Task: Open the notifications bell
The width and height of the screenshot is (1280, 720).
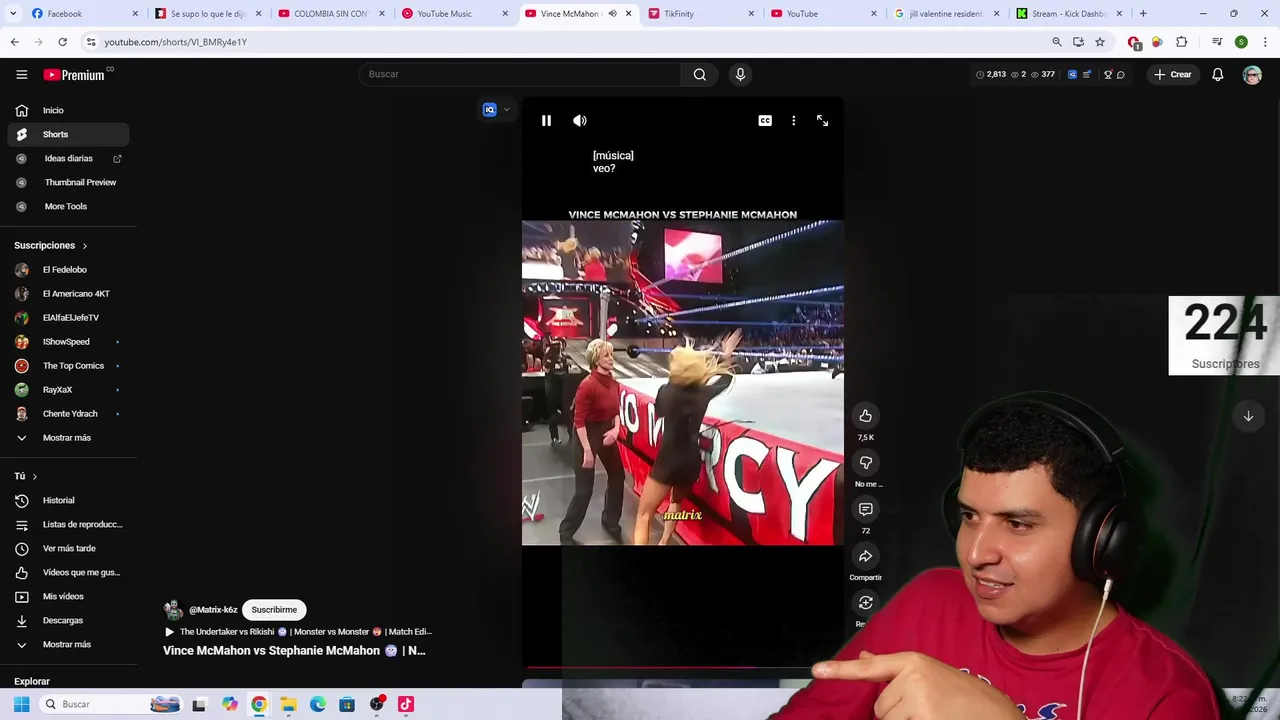Action: coord(1217,74)
